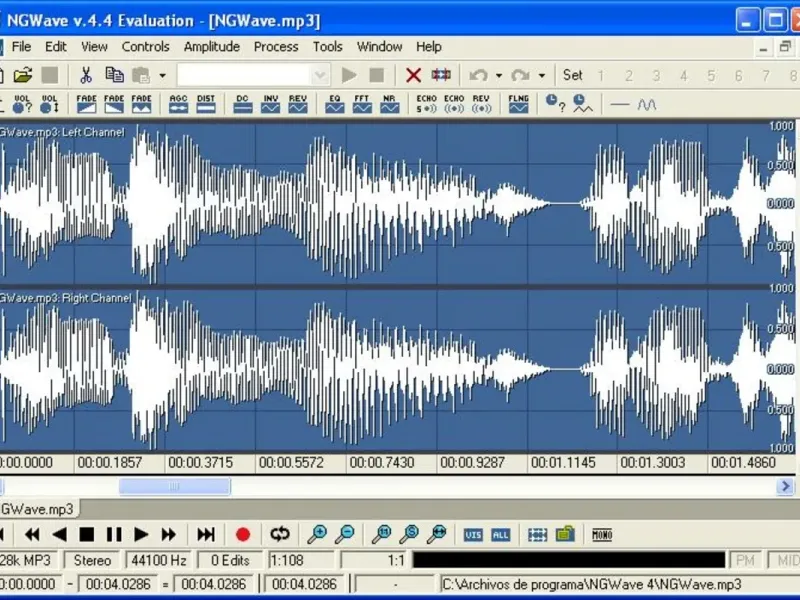Click the AGC gain control icon

pyautogui.click(x=178, y=104)
